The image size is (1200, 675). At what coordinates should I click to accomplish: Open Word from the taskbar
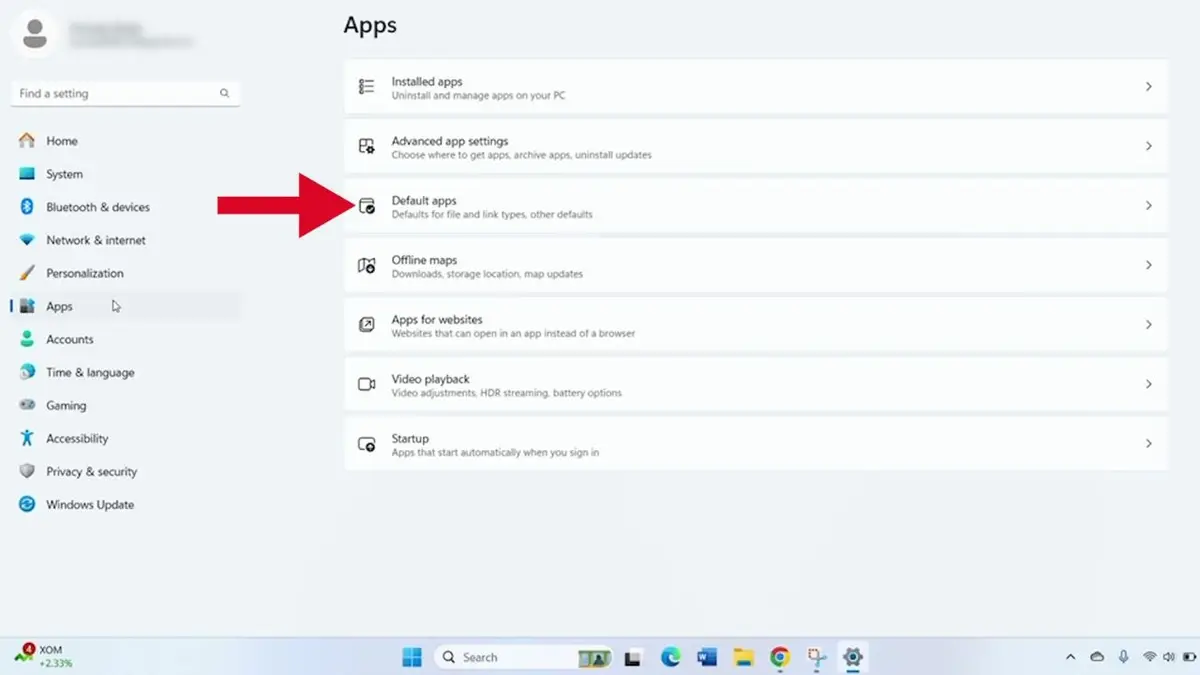(707, 657)
